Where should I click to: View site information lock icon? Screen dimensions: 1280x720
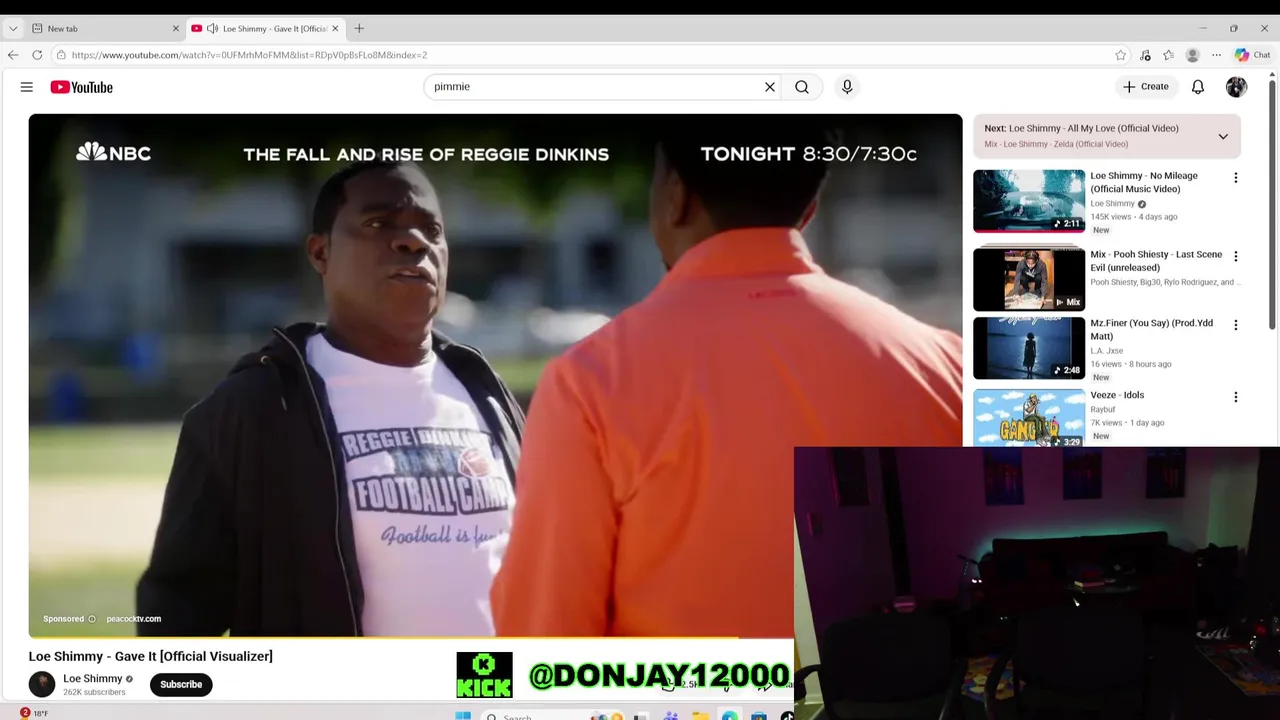coord(61,55)
